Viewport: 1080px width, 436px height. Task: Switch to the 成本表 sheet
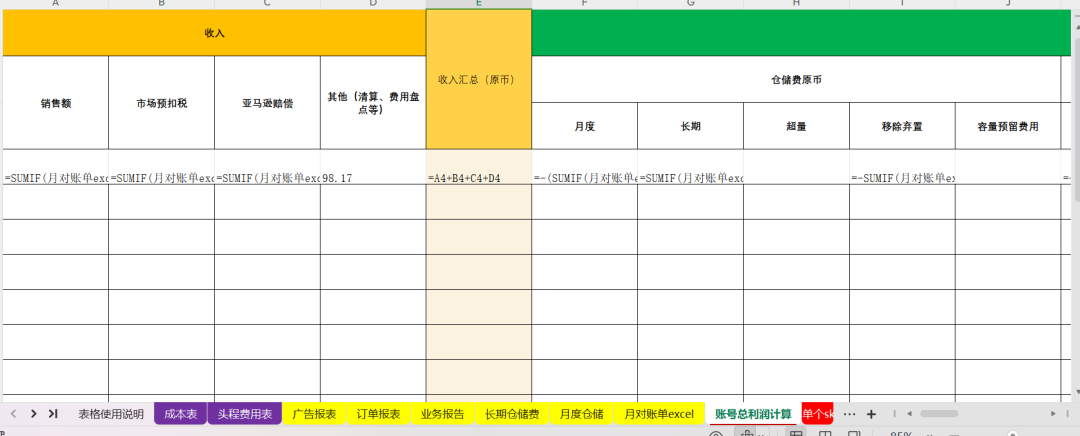tap(180, 414)
